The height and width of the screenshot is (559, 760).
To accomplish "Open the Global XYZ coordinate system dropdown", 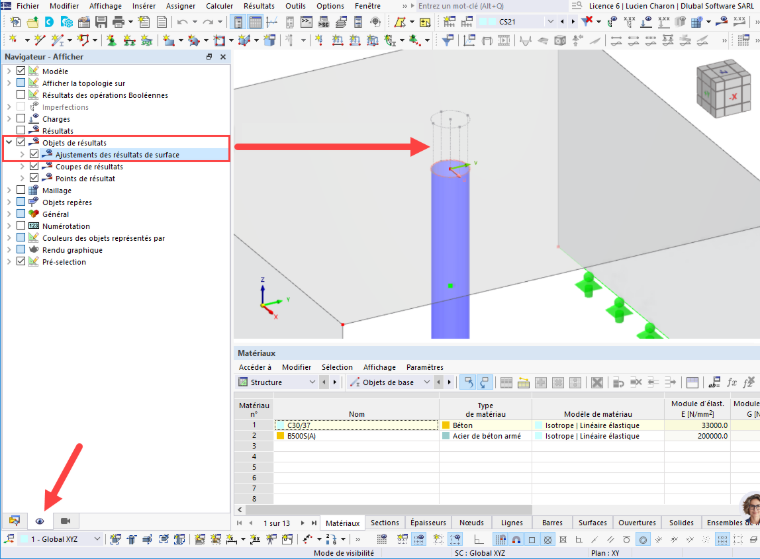I will 60,539.
